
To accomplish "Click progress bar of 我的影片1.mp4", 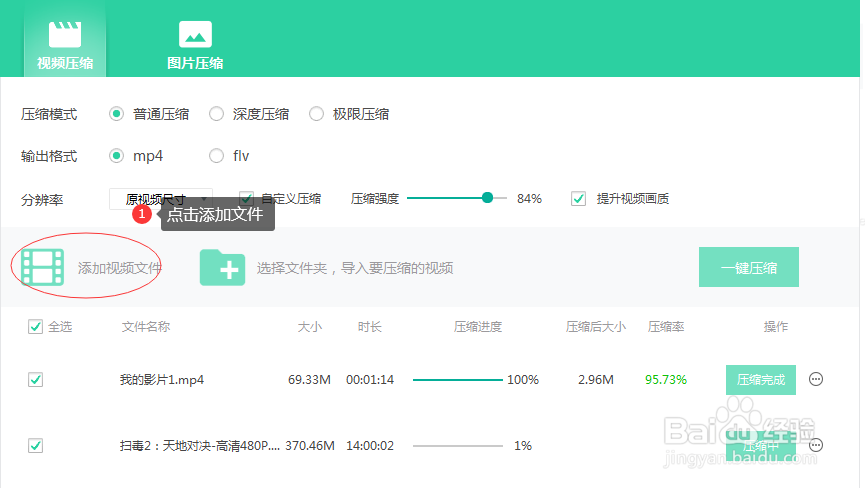I will click(458, 380).
